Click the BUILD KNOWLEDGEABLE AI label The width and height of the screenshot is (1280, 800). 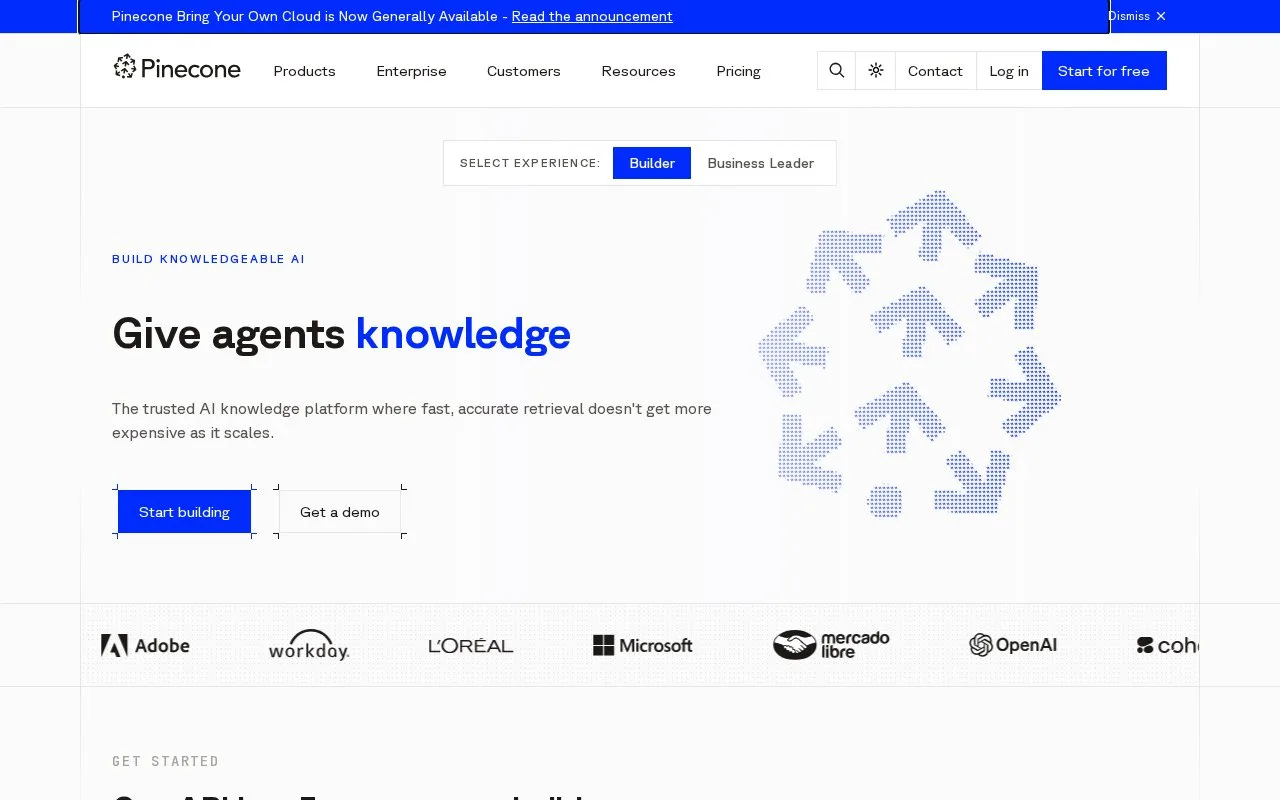click(x=208, y=259)
